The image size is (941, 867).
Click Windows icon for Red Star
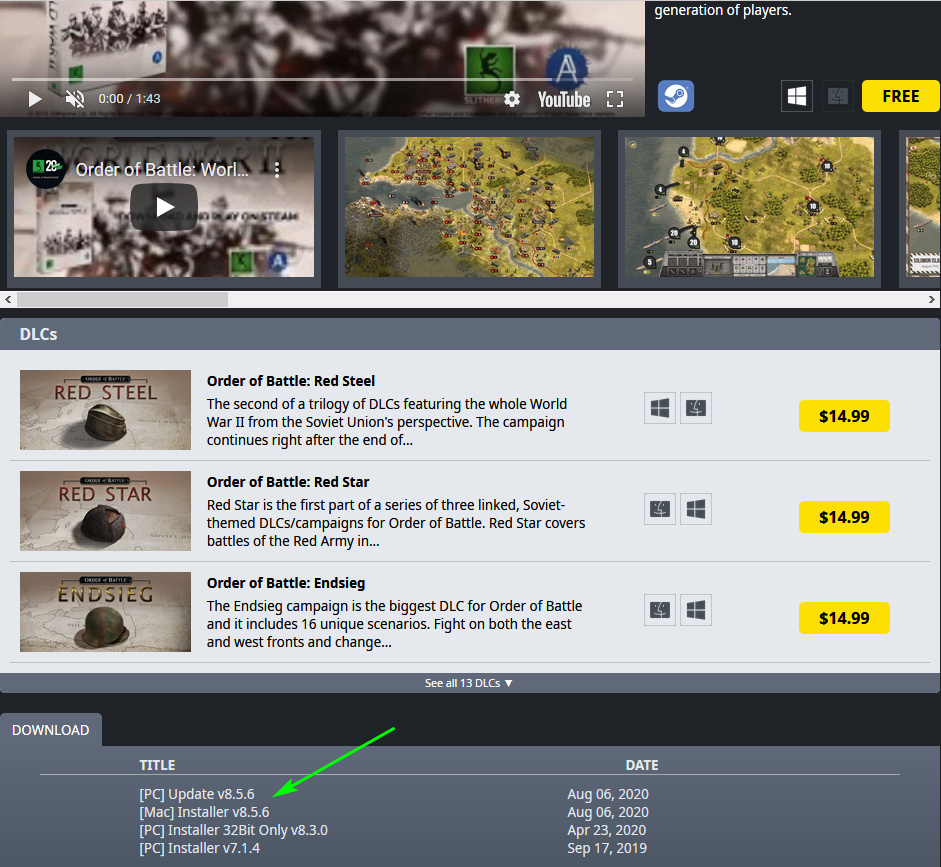click(696, 509)
